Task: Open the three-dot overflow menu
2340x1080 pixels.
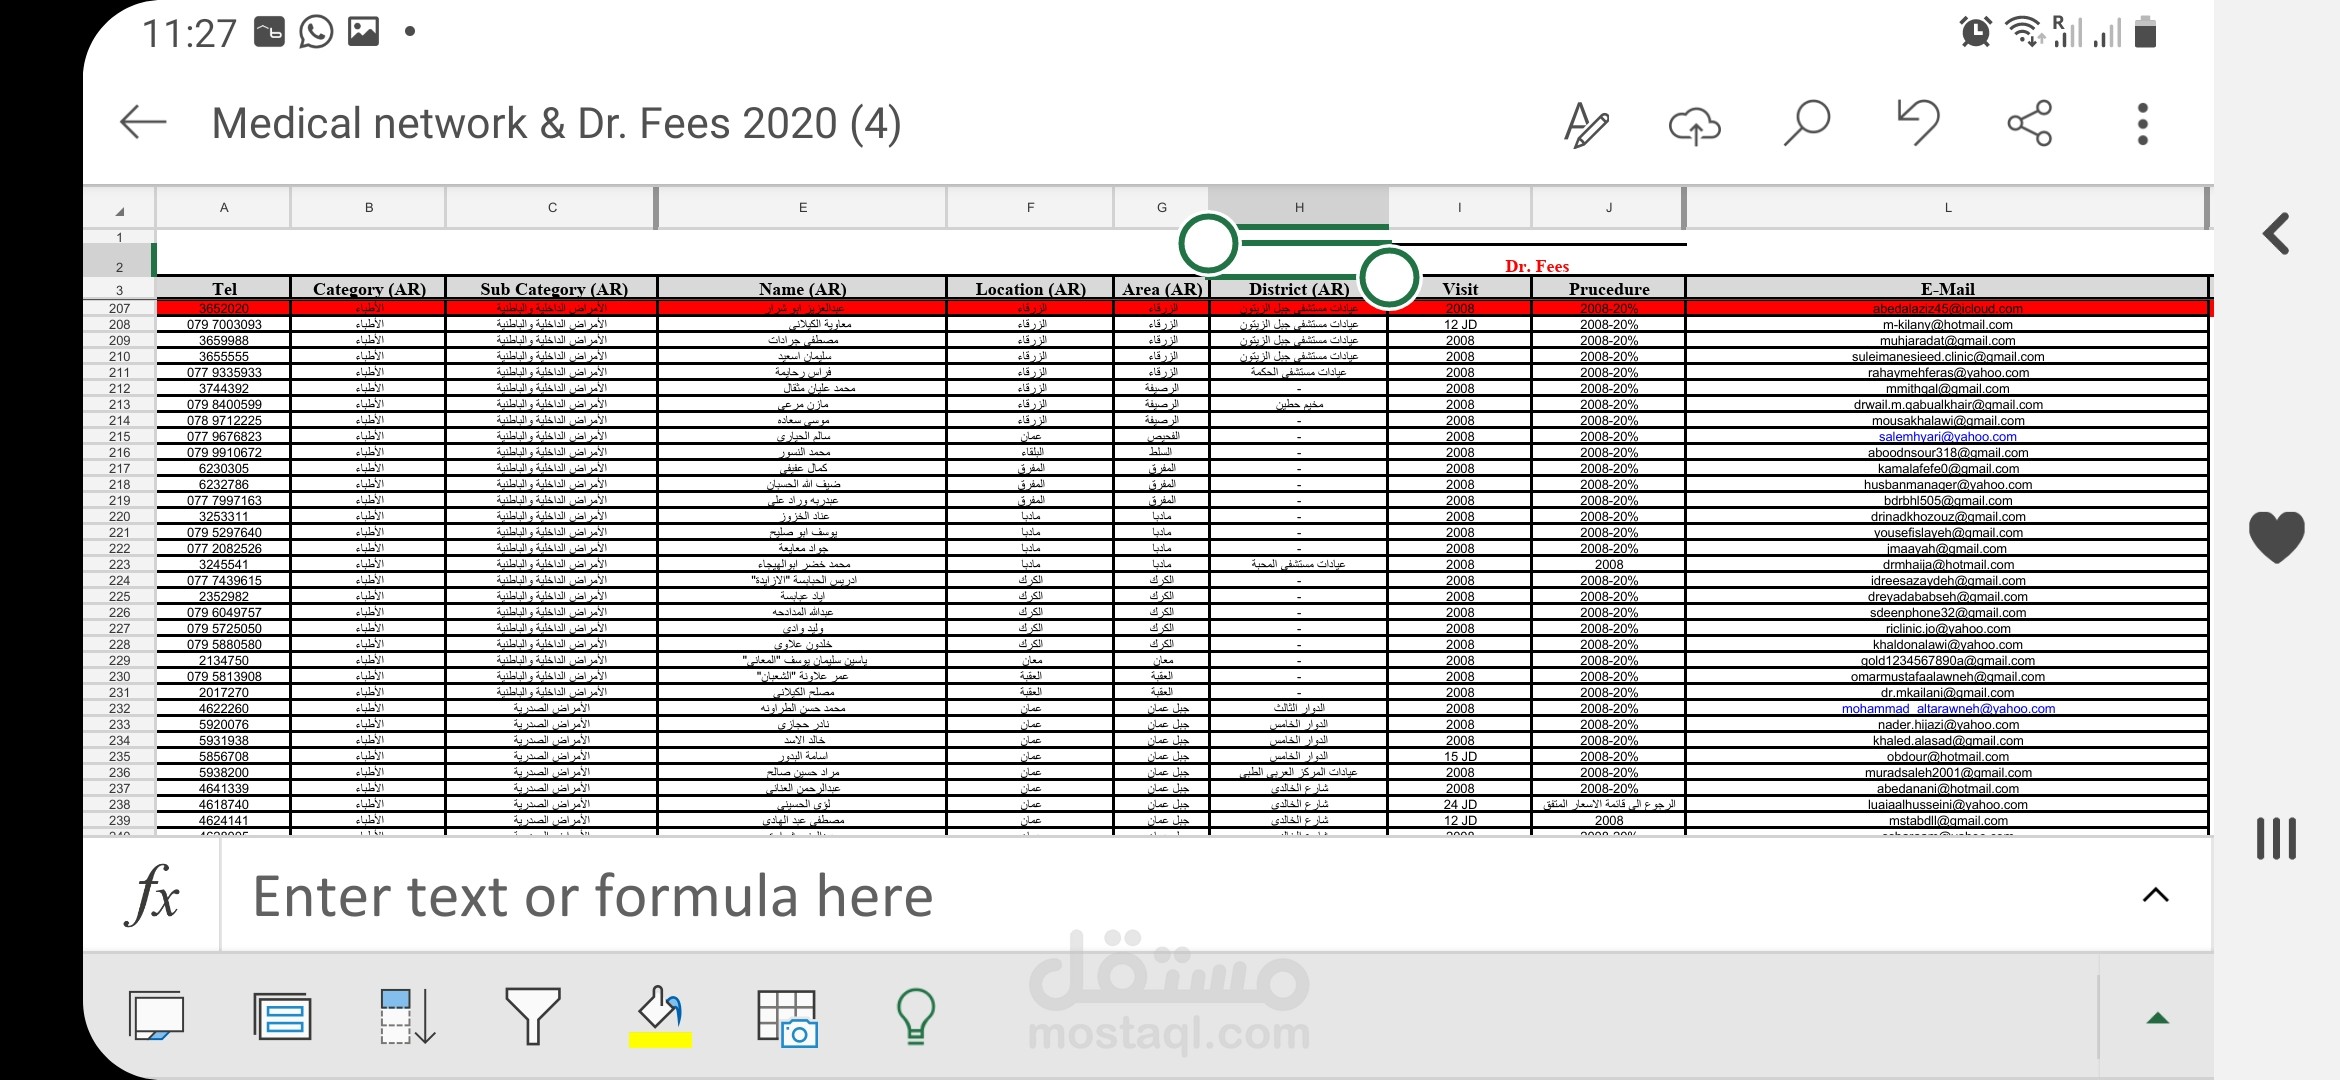Action: pos(2142,124)
